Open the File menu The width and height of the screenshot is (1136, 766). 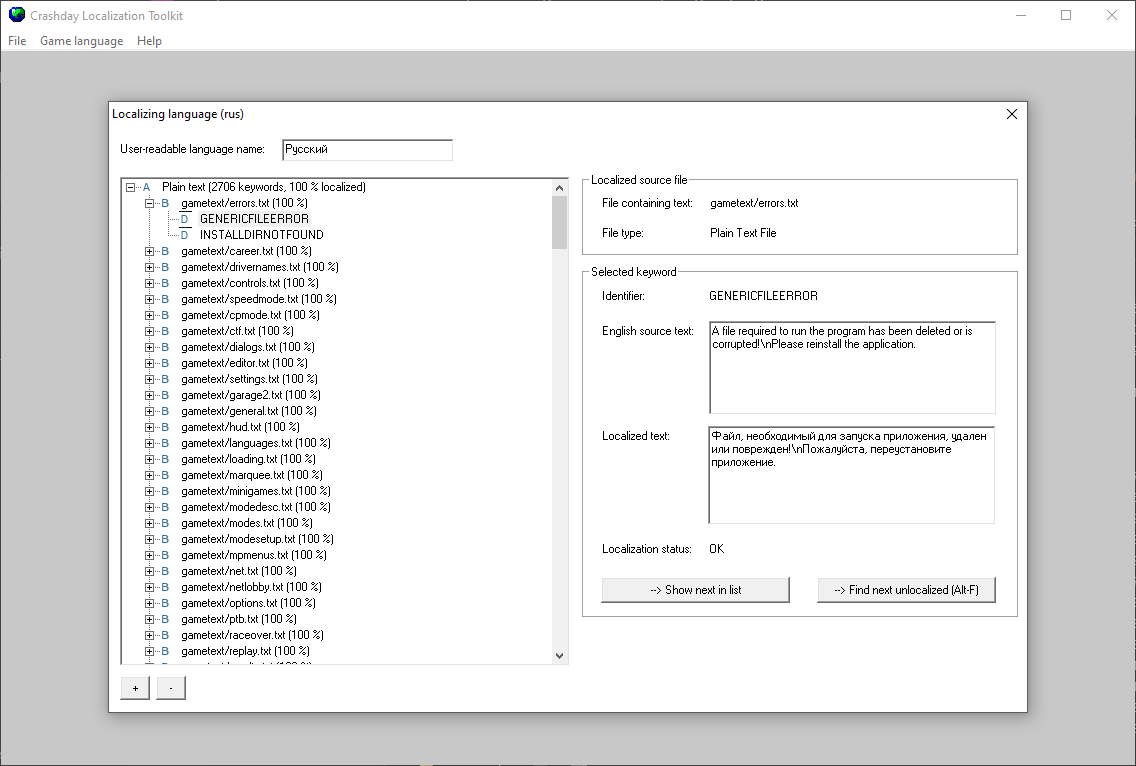tap(17, 41)
